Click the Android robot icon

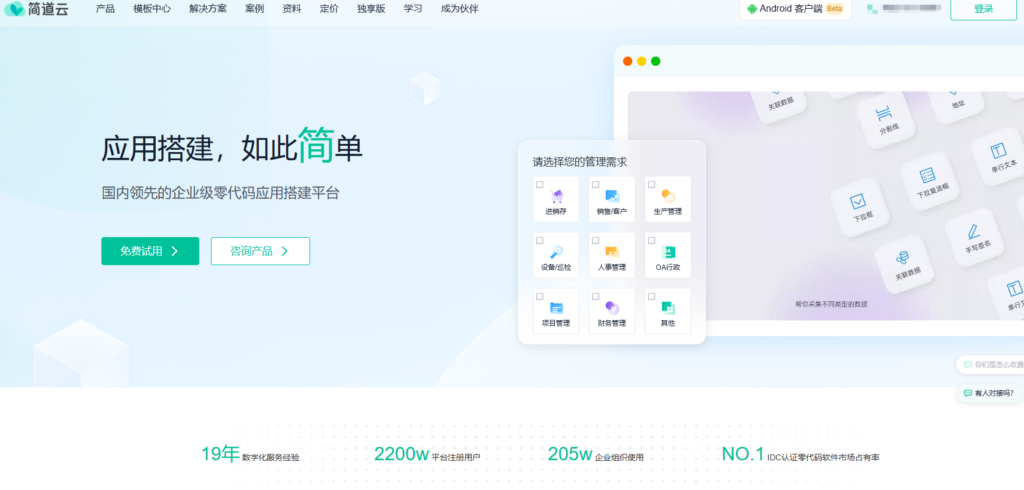coord(752,9)
